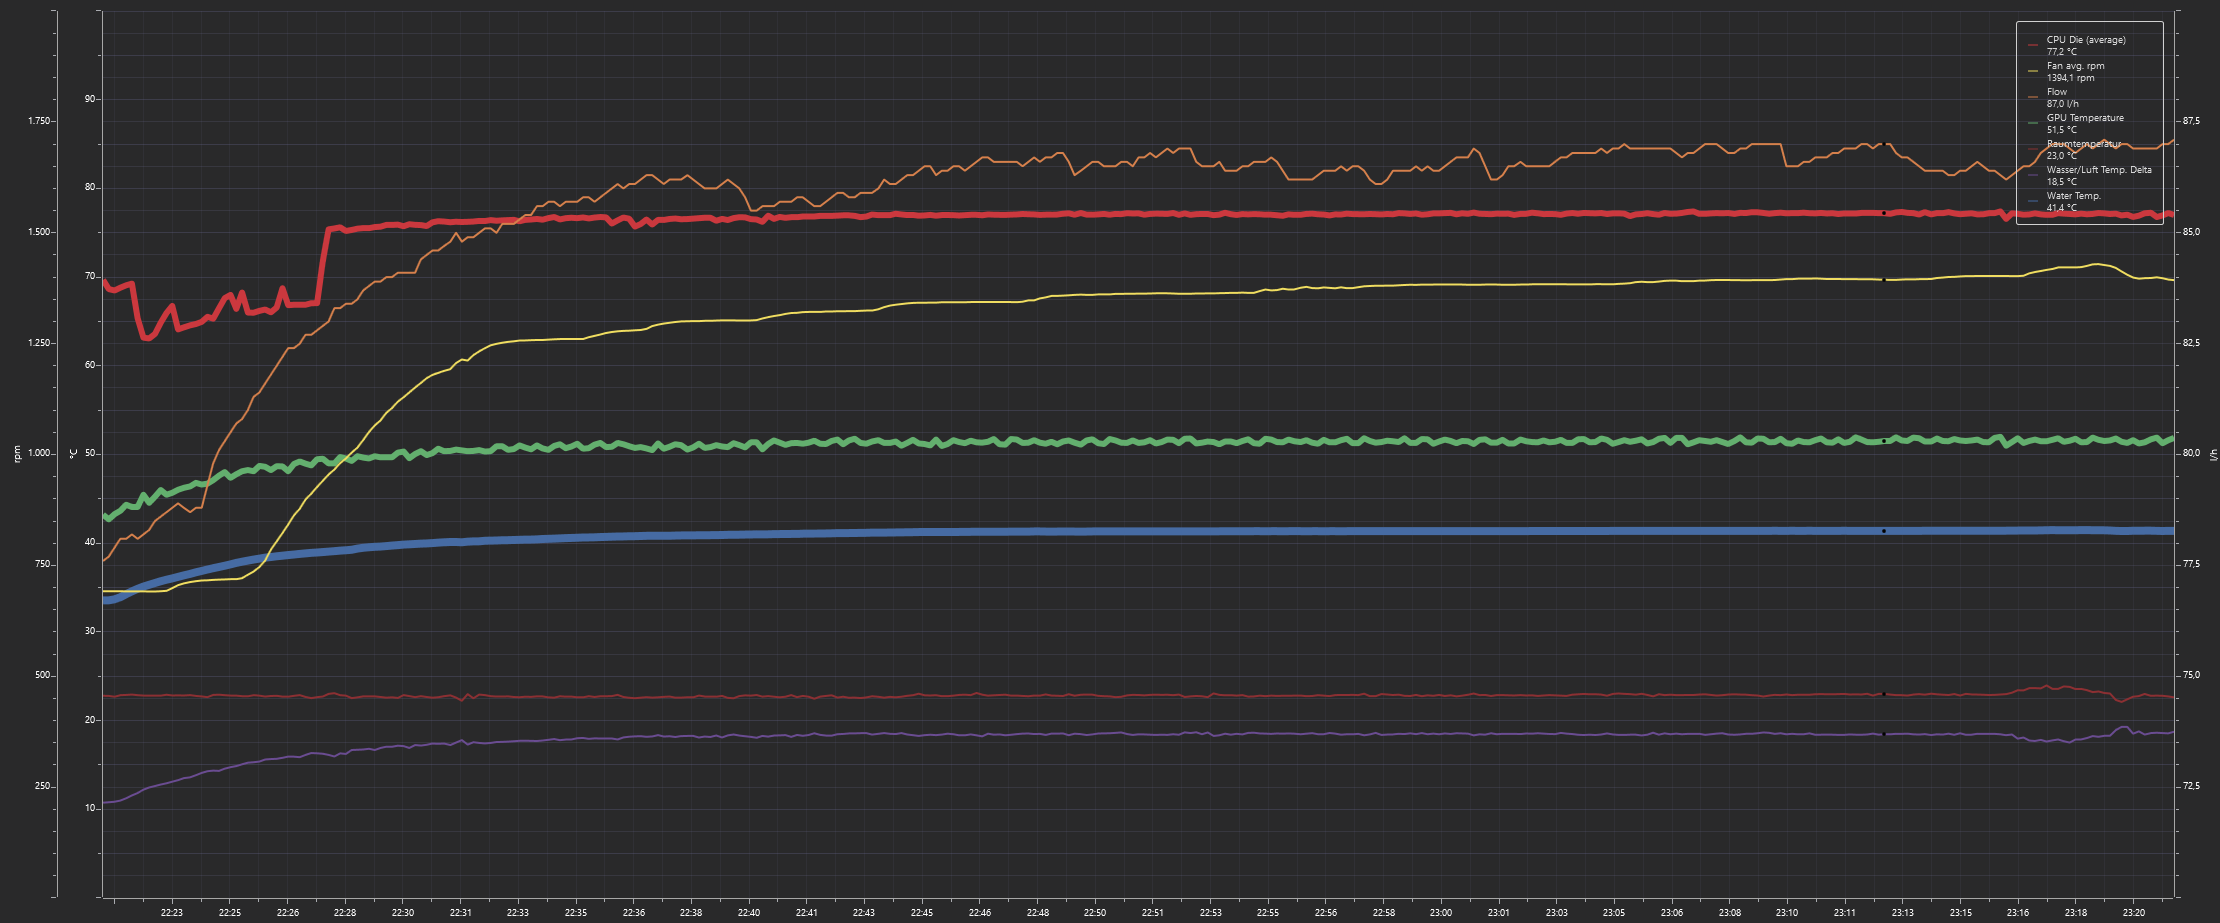The width and height of the screenshot is (2220, 923).
Task: Click the '82,5' tick on the l/h axis
Action: 2192,343
